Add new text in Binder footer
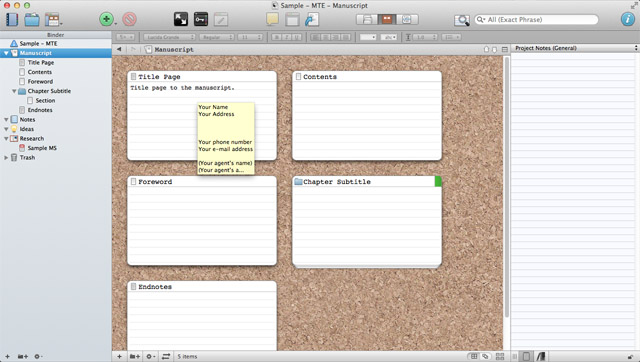Viewport: 640px width, 362px height. coord(7,356)
